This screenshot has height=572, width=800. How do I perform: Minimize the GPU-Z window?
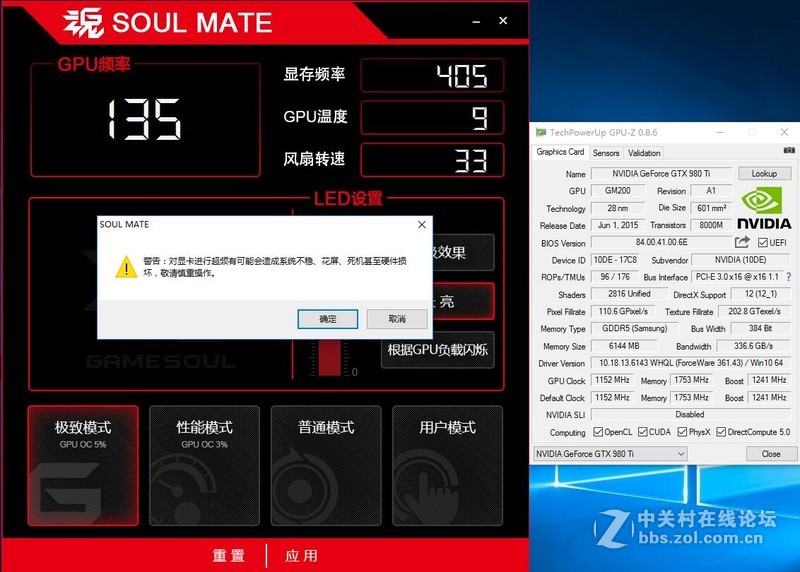coord(720,133)
